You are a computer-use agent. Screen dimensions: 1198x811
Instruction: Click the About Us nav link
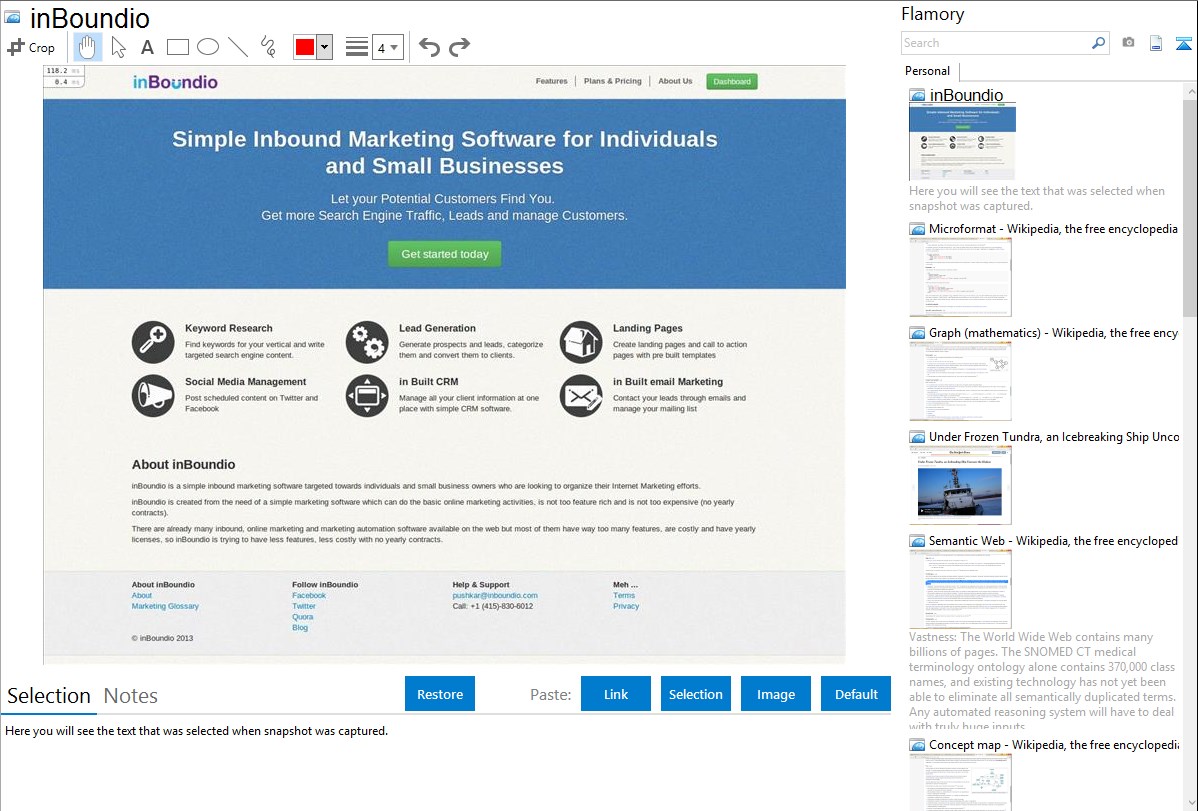coord(675,81)
